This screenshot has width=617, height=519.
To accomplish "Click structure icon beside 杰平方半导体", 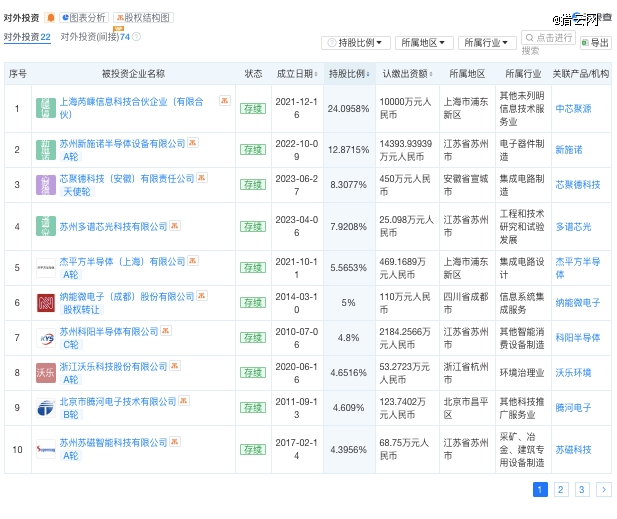I will [x=193, y=261].
